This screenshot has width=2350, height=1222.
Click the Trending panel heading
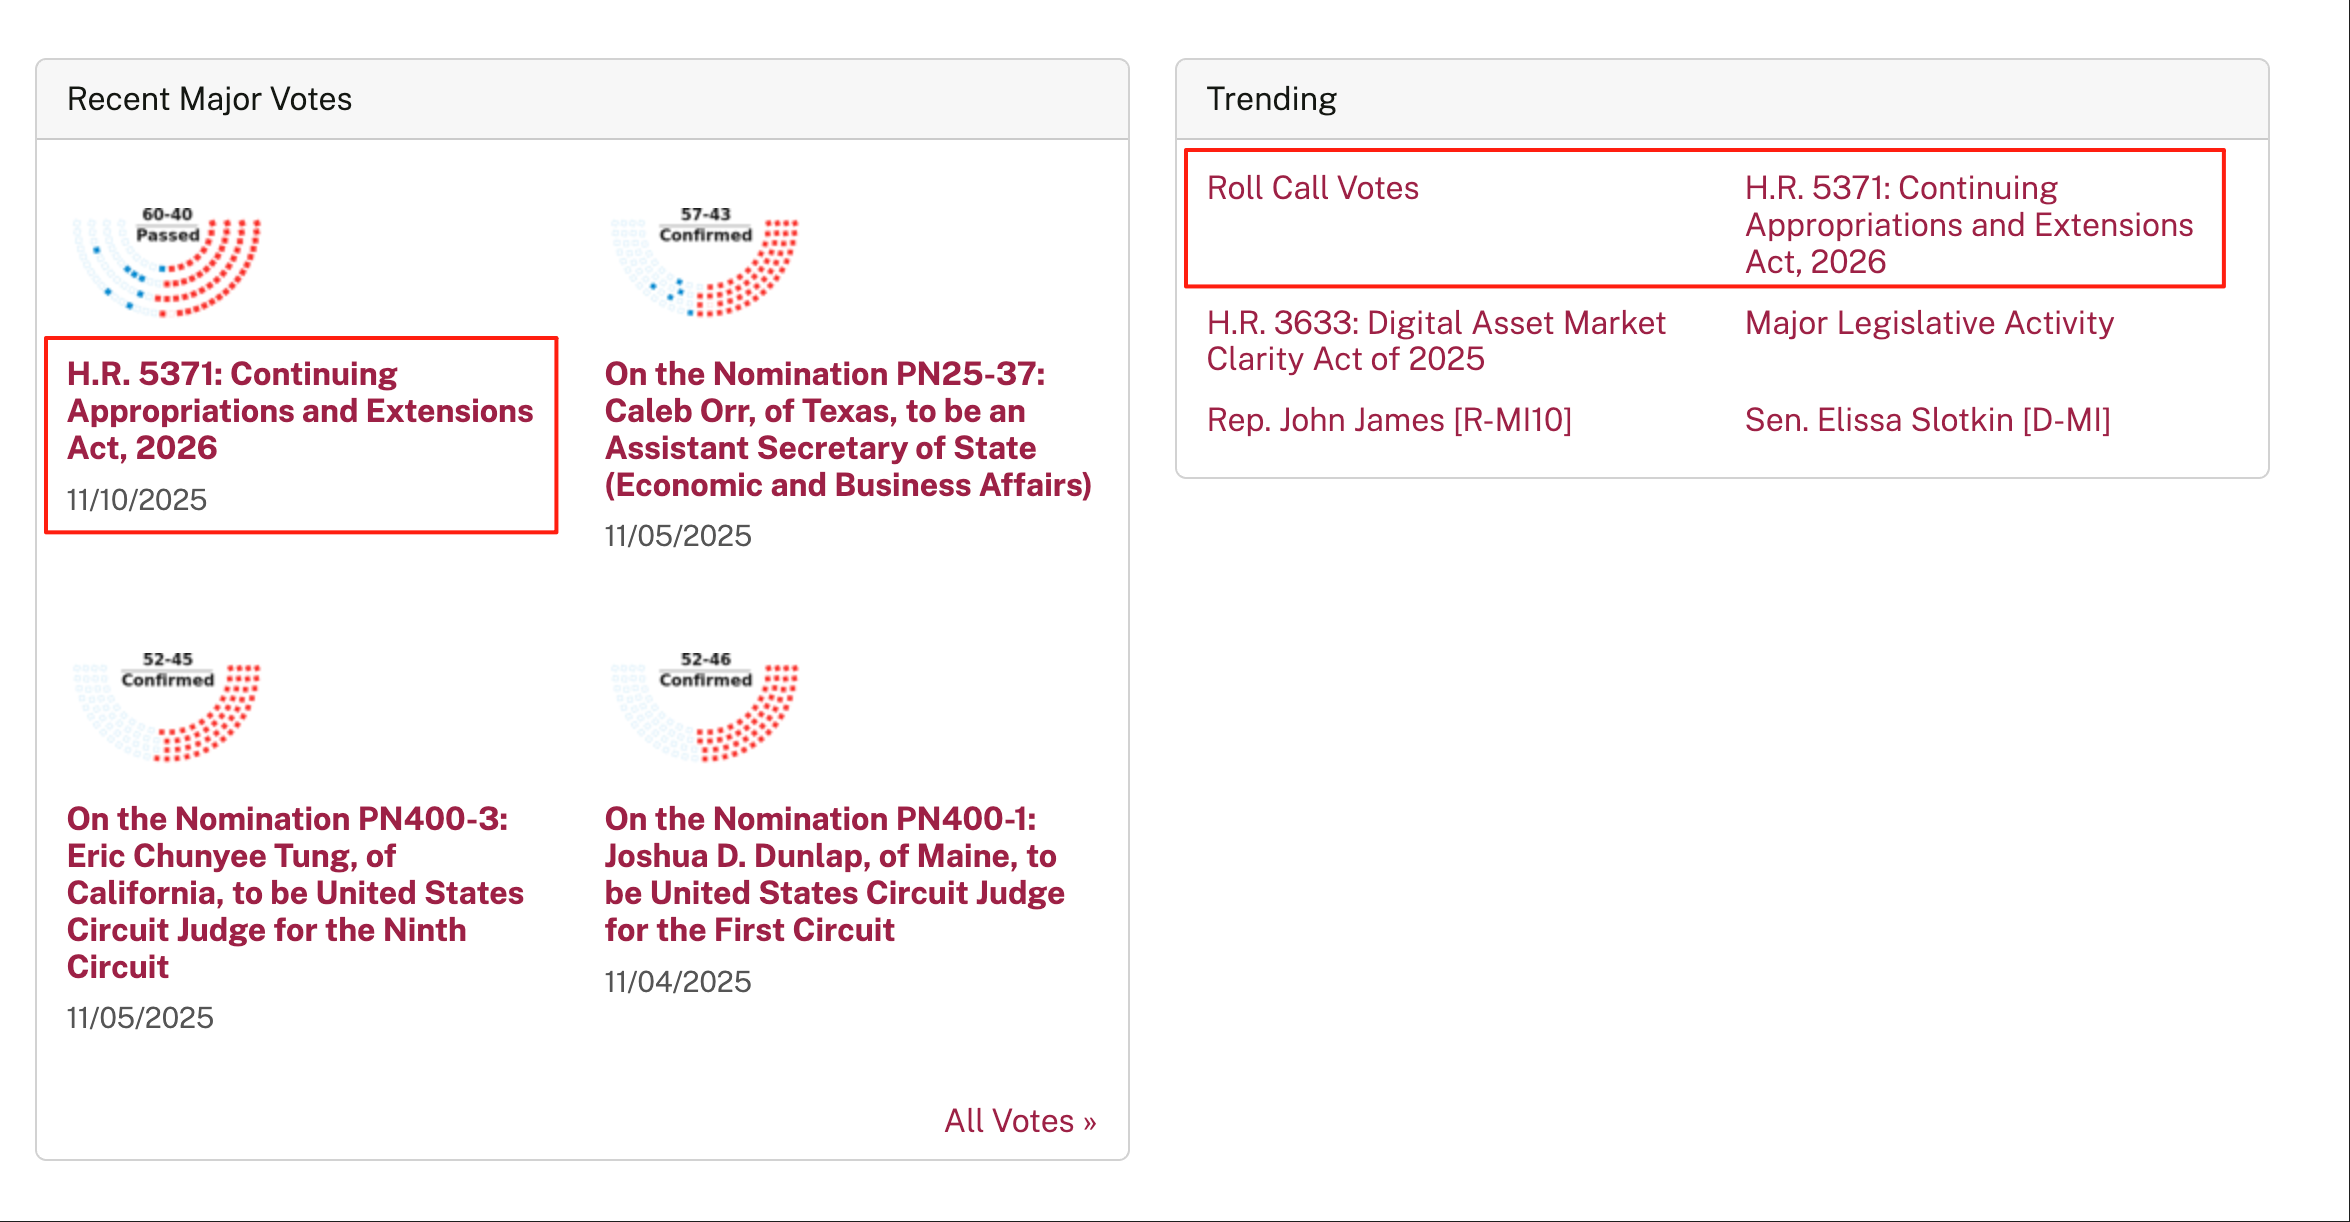click(1271, 99)
